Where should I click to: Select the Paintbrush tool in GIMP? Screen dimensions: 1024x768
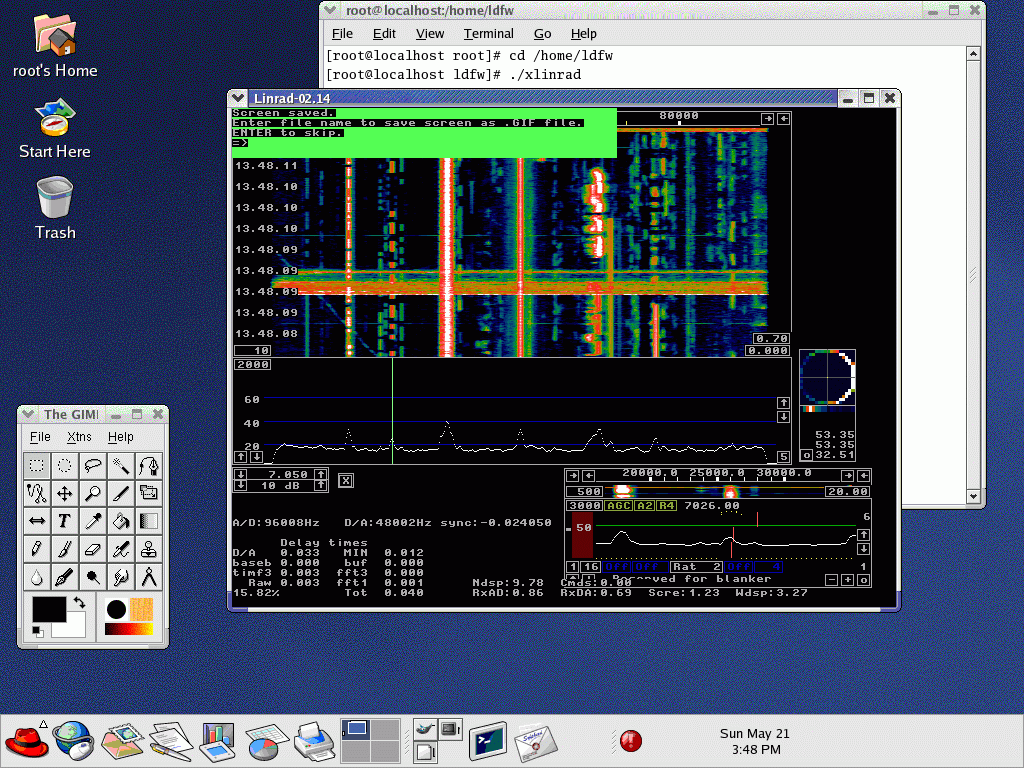pyautogui.click(x=65, y=549)
